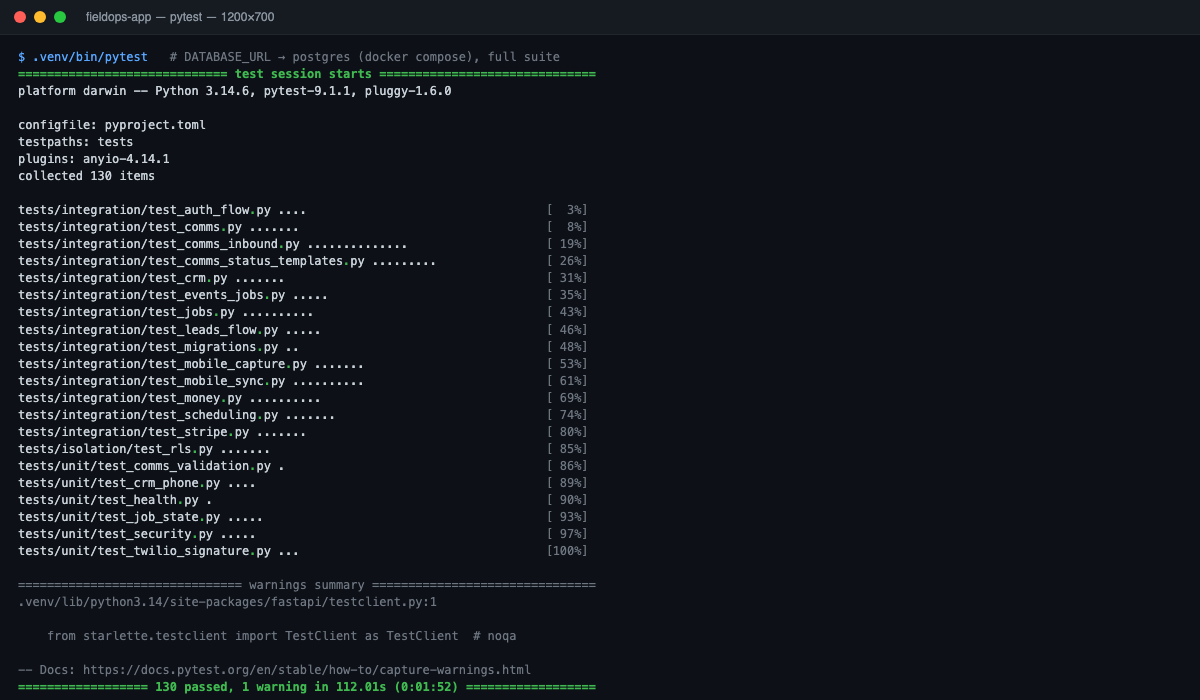Select the 'platform darwin -- Python 3.14.6' line

(235, 91)
